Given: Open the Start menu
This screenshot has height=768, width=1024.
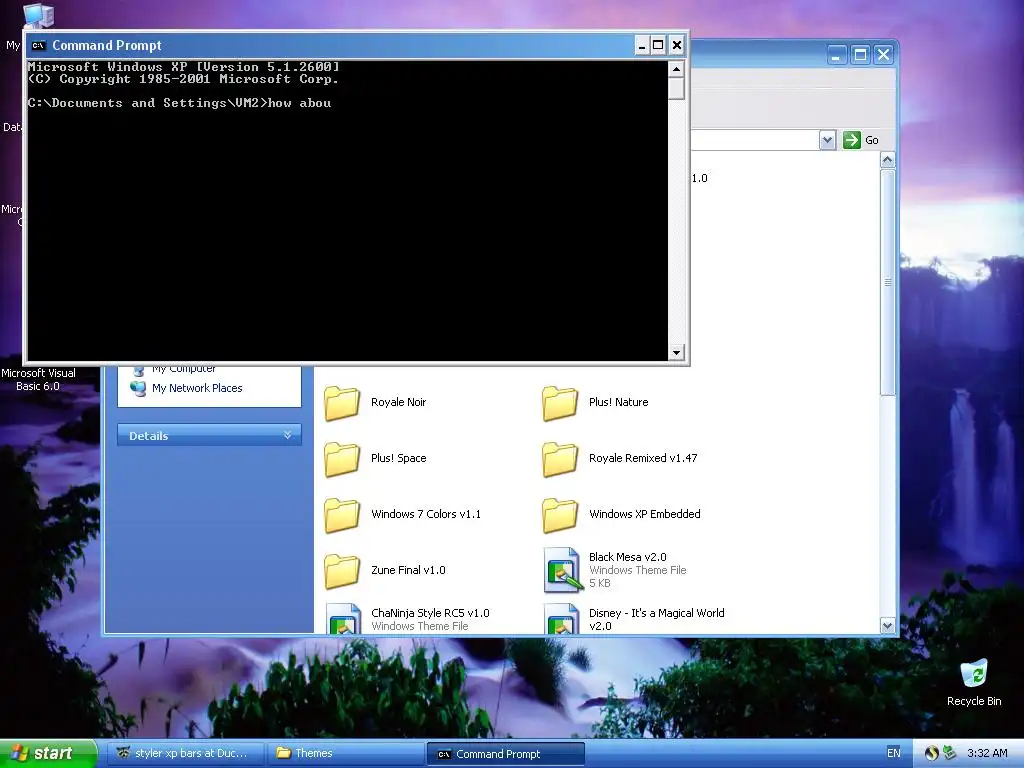Looking at the screenshot, I should (x=47, y=753).
